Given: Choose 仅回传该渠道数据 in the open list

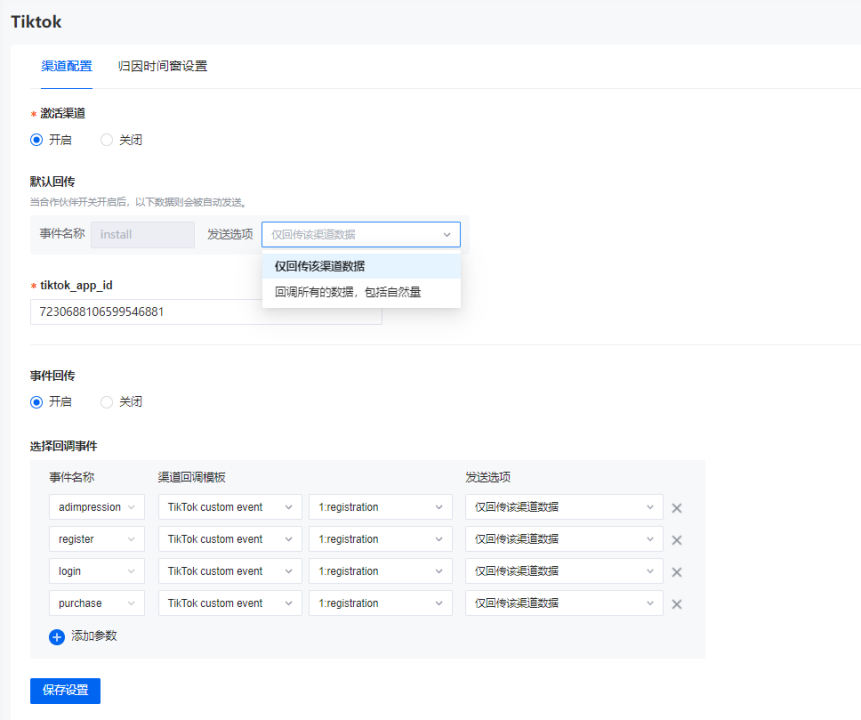Looking at the screenshot, I should [361, 266].
